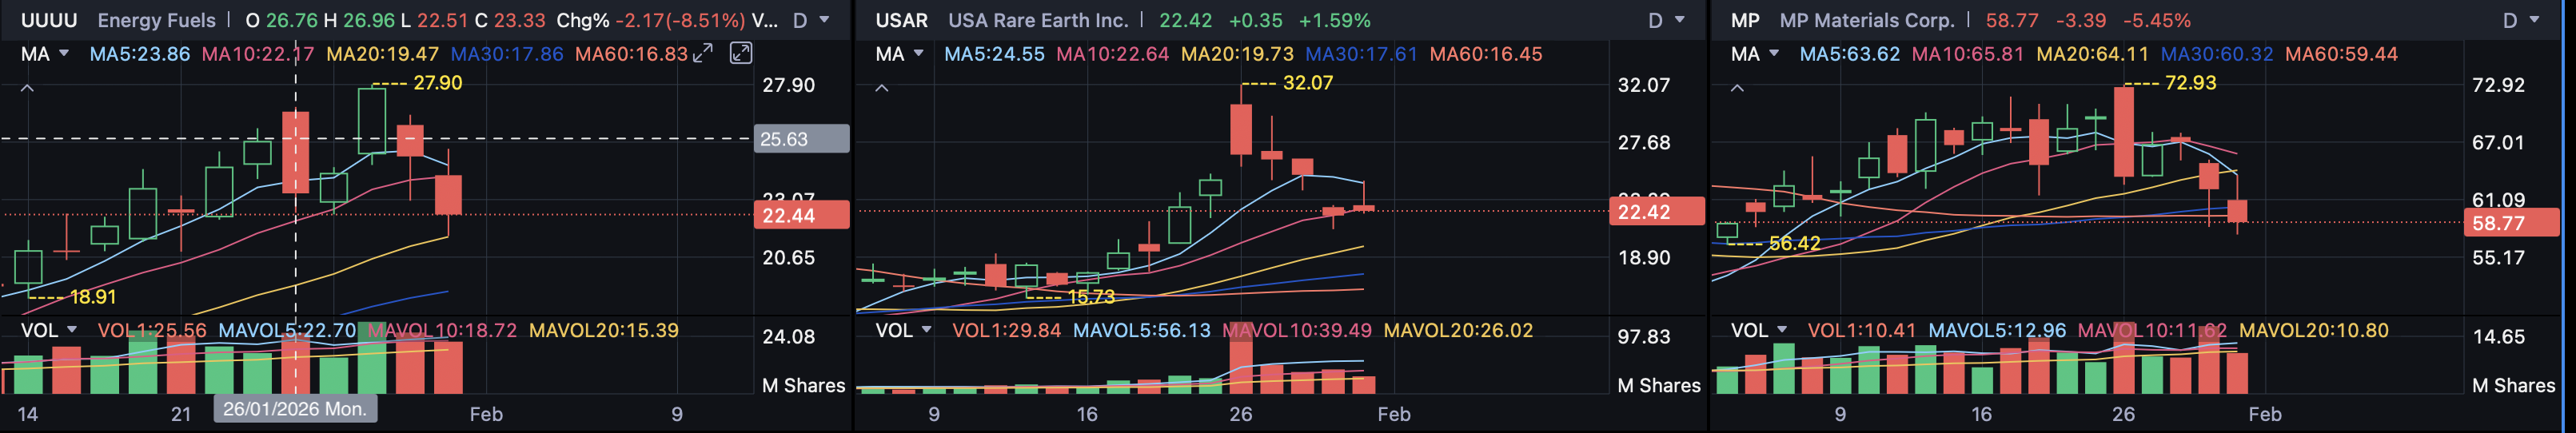Open the MA indicator dropdown in UUUU chart
This screenshot has height=433, width=2576.
point(45,54)
